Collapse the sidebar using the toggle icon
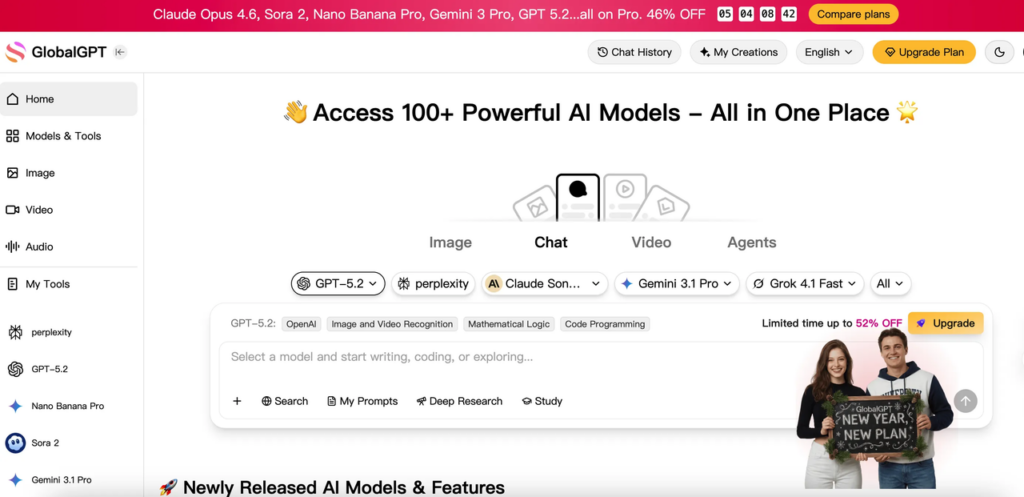The height and width of the screenshot is (497, 1024). pos(120,52)
